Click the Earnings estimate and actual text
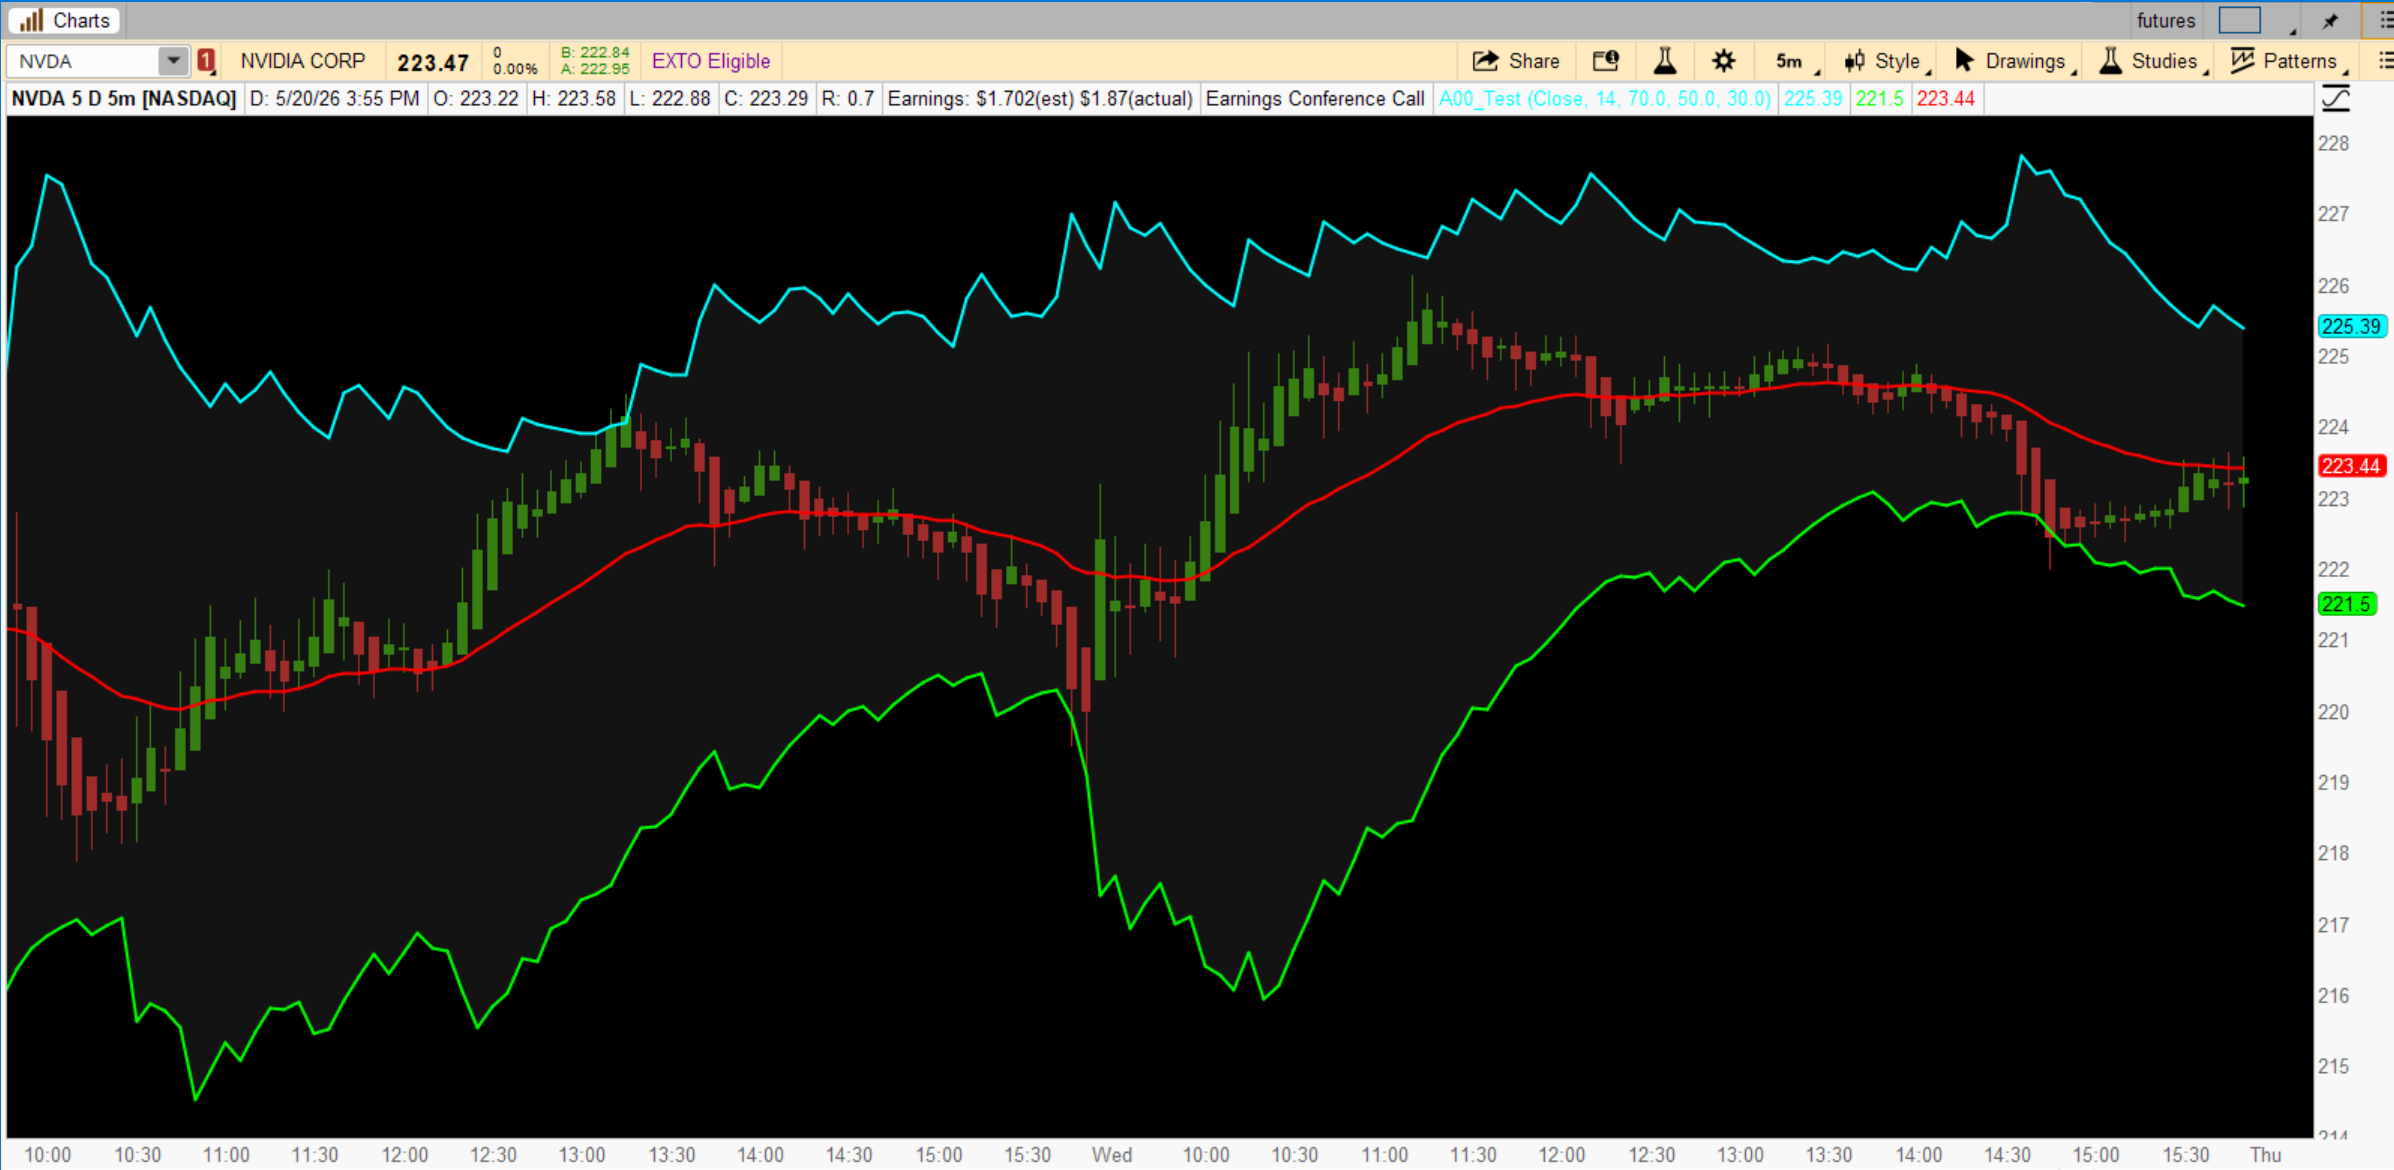Image resolution: width=2394 pixels, height=1170 pixels. point(1040,98)
